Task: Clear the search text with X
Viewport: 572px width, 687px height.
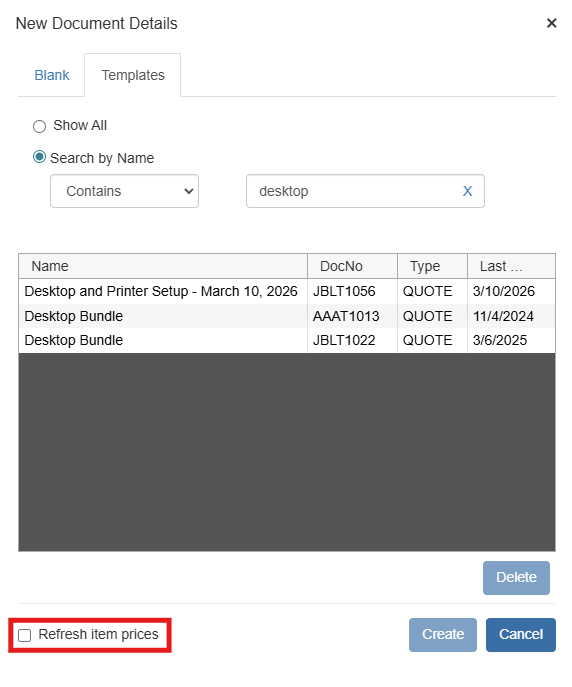Action: tap(467, 191)
